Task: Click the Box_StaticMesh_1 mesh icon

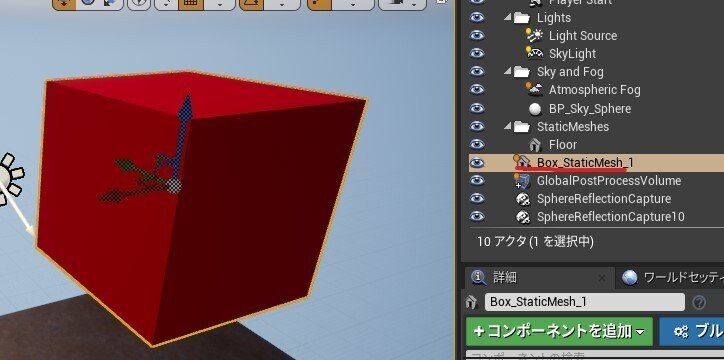Action: point(522,162)
